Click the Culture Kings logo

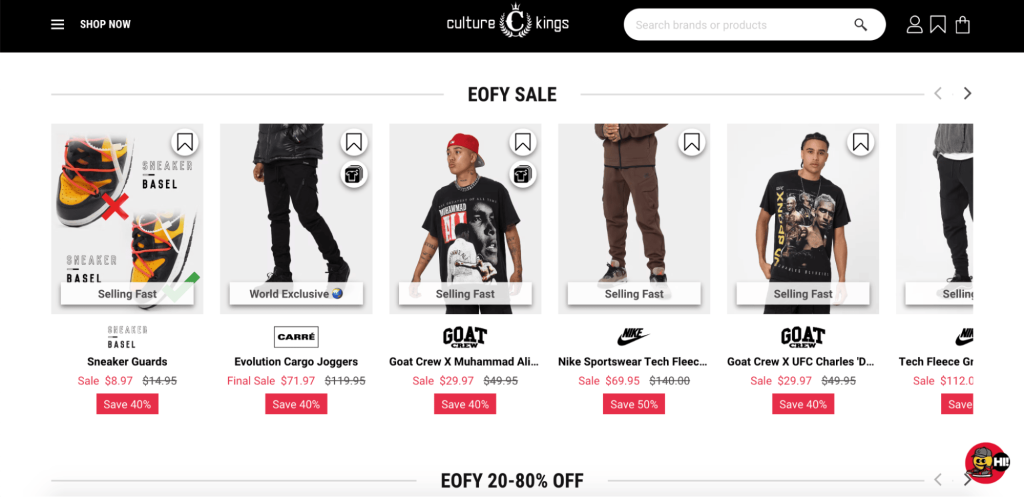pyautogui.click(x=508, y=24)
